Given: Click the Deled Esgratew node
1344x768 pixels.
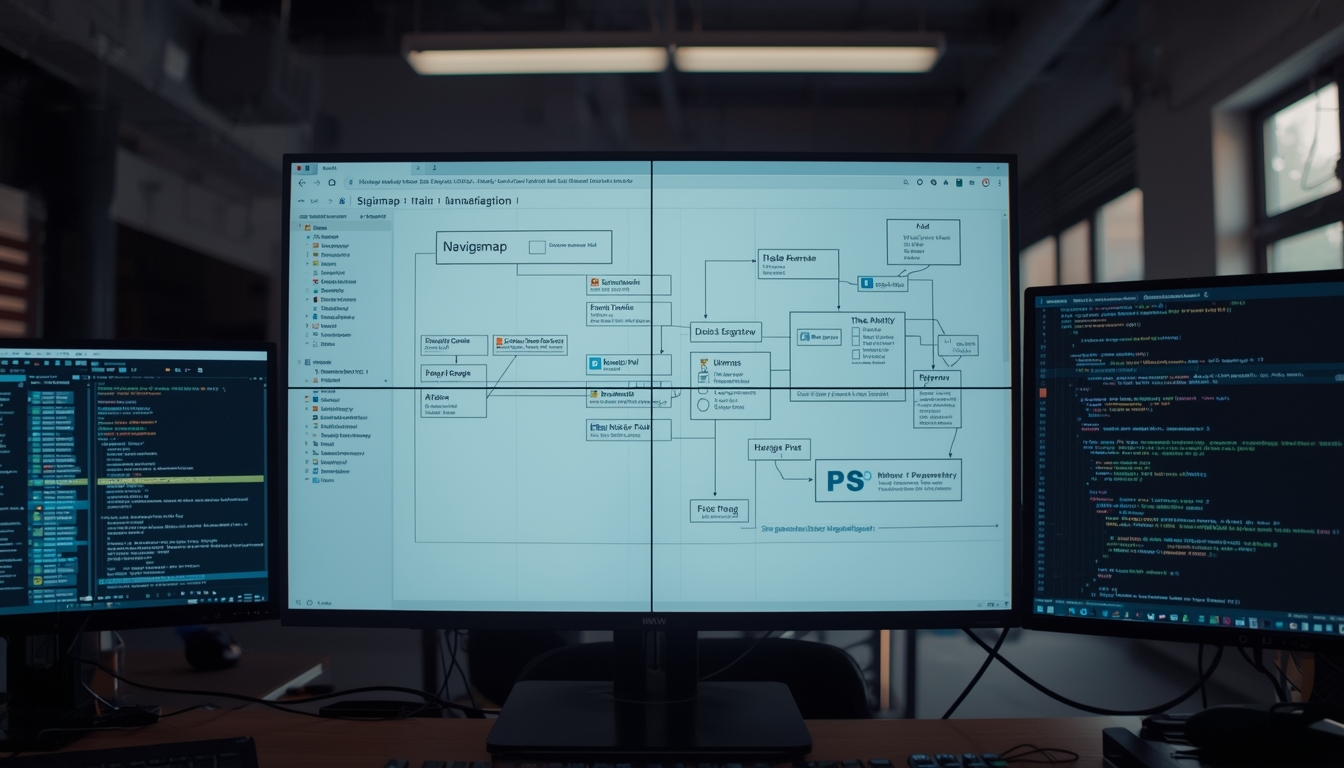Looking at the screenshot, I should click(727, 331).
